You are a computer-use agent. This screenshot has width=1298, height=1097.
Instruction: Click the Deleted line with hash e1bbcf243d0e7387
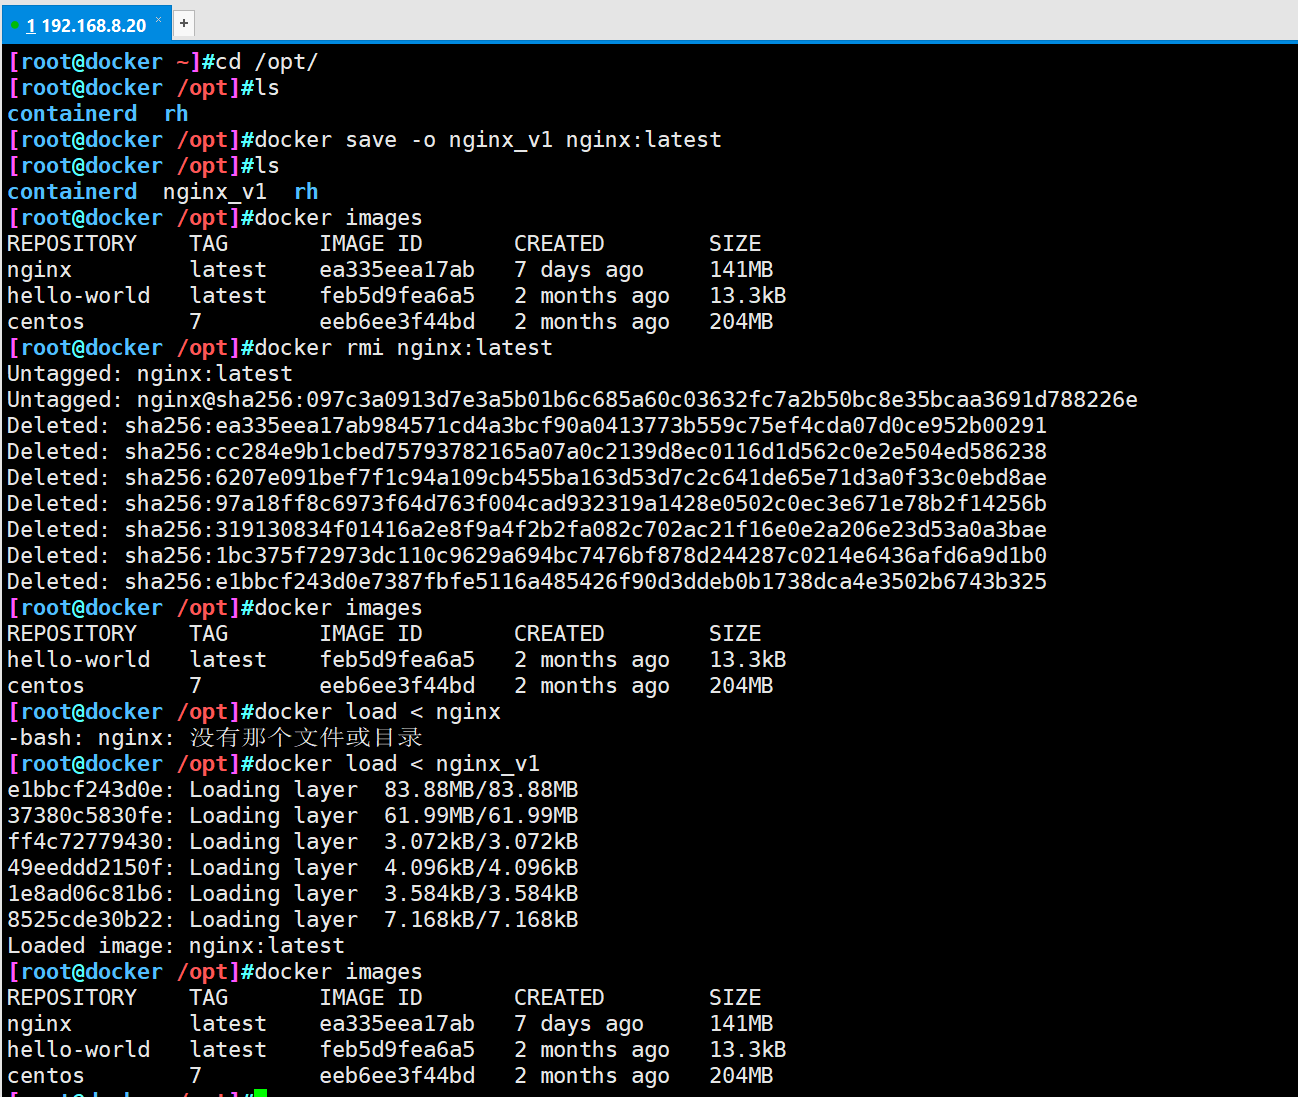[x=527, y=582]
